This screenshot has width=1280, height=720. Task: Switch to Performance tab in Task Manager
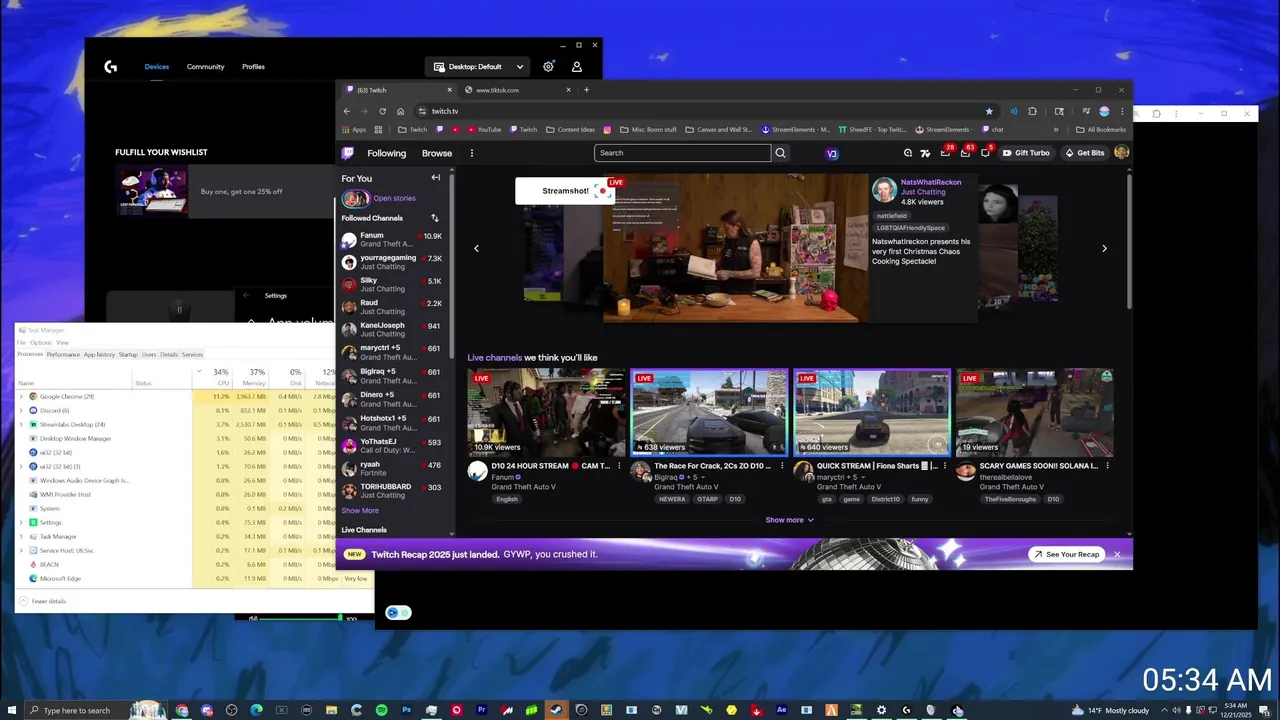click(63, 354)
